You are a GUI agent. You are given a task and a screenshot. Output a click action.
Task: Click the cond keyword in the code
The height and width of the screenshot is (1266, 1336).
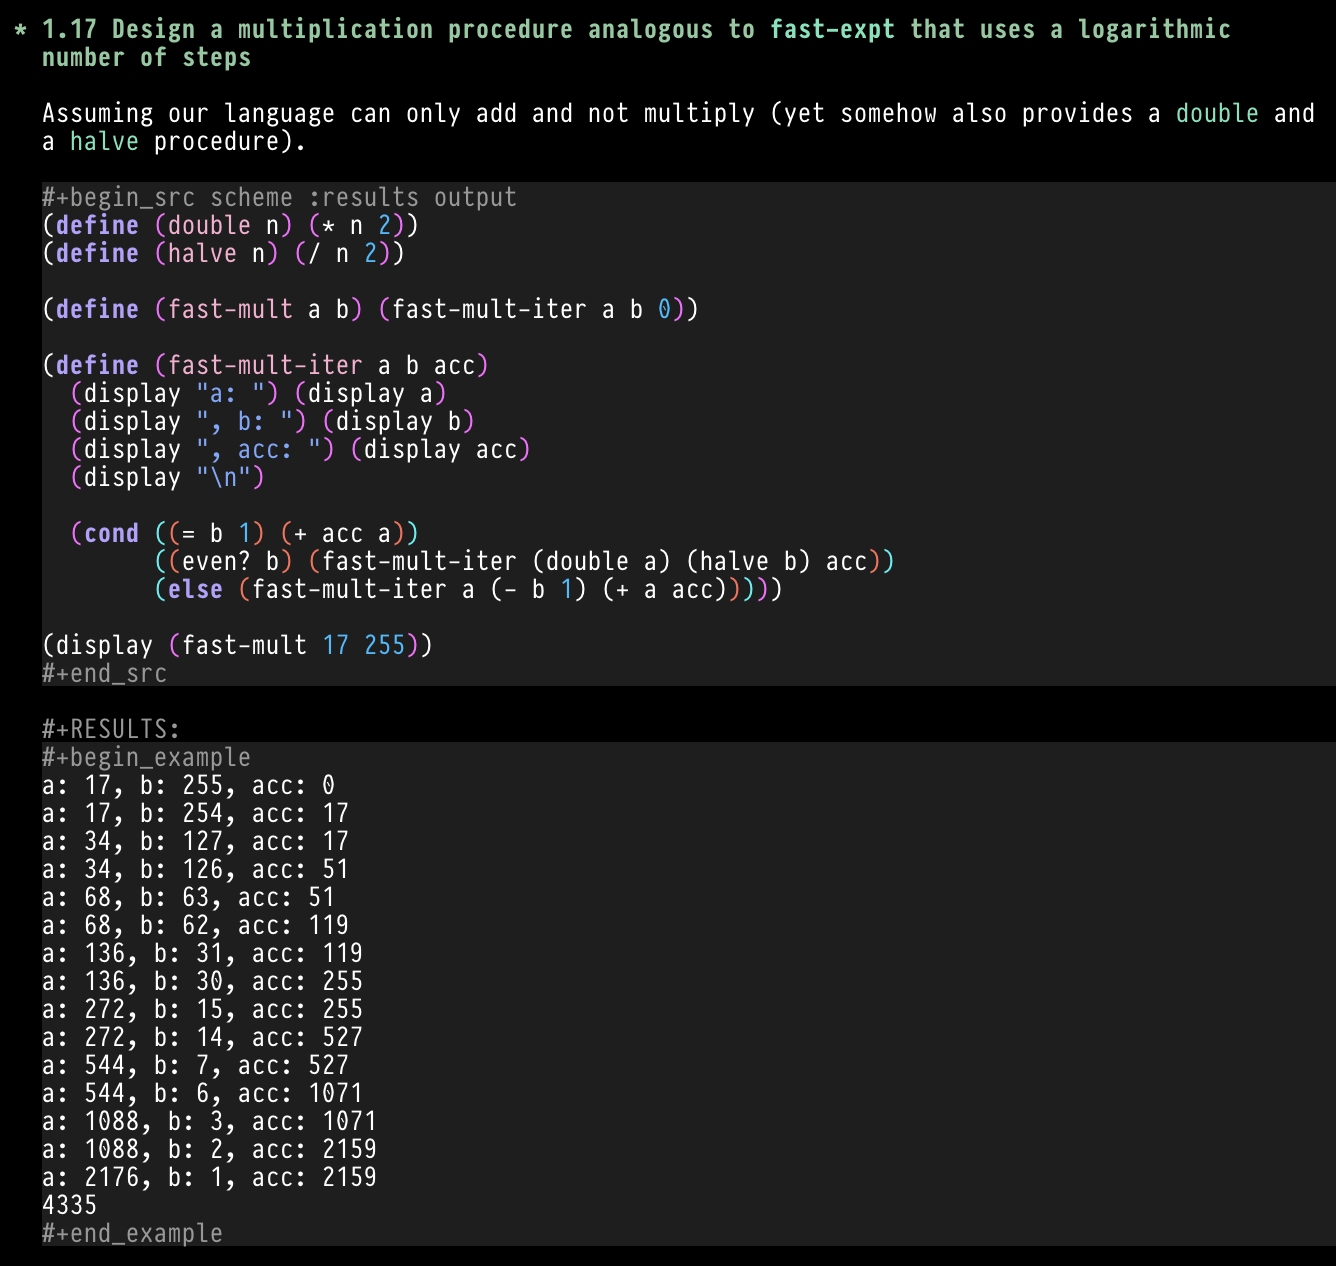tap(111, 533)
